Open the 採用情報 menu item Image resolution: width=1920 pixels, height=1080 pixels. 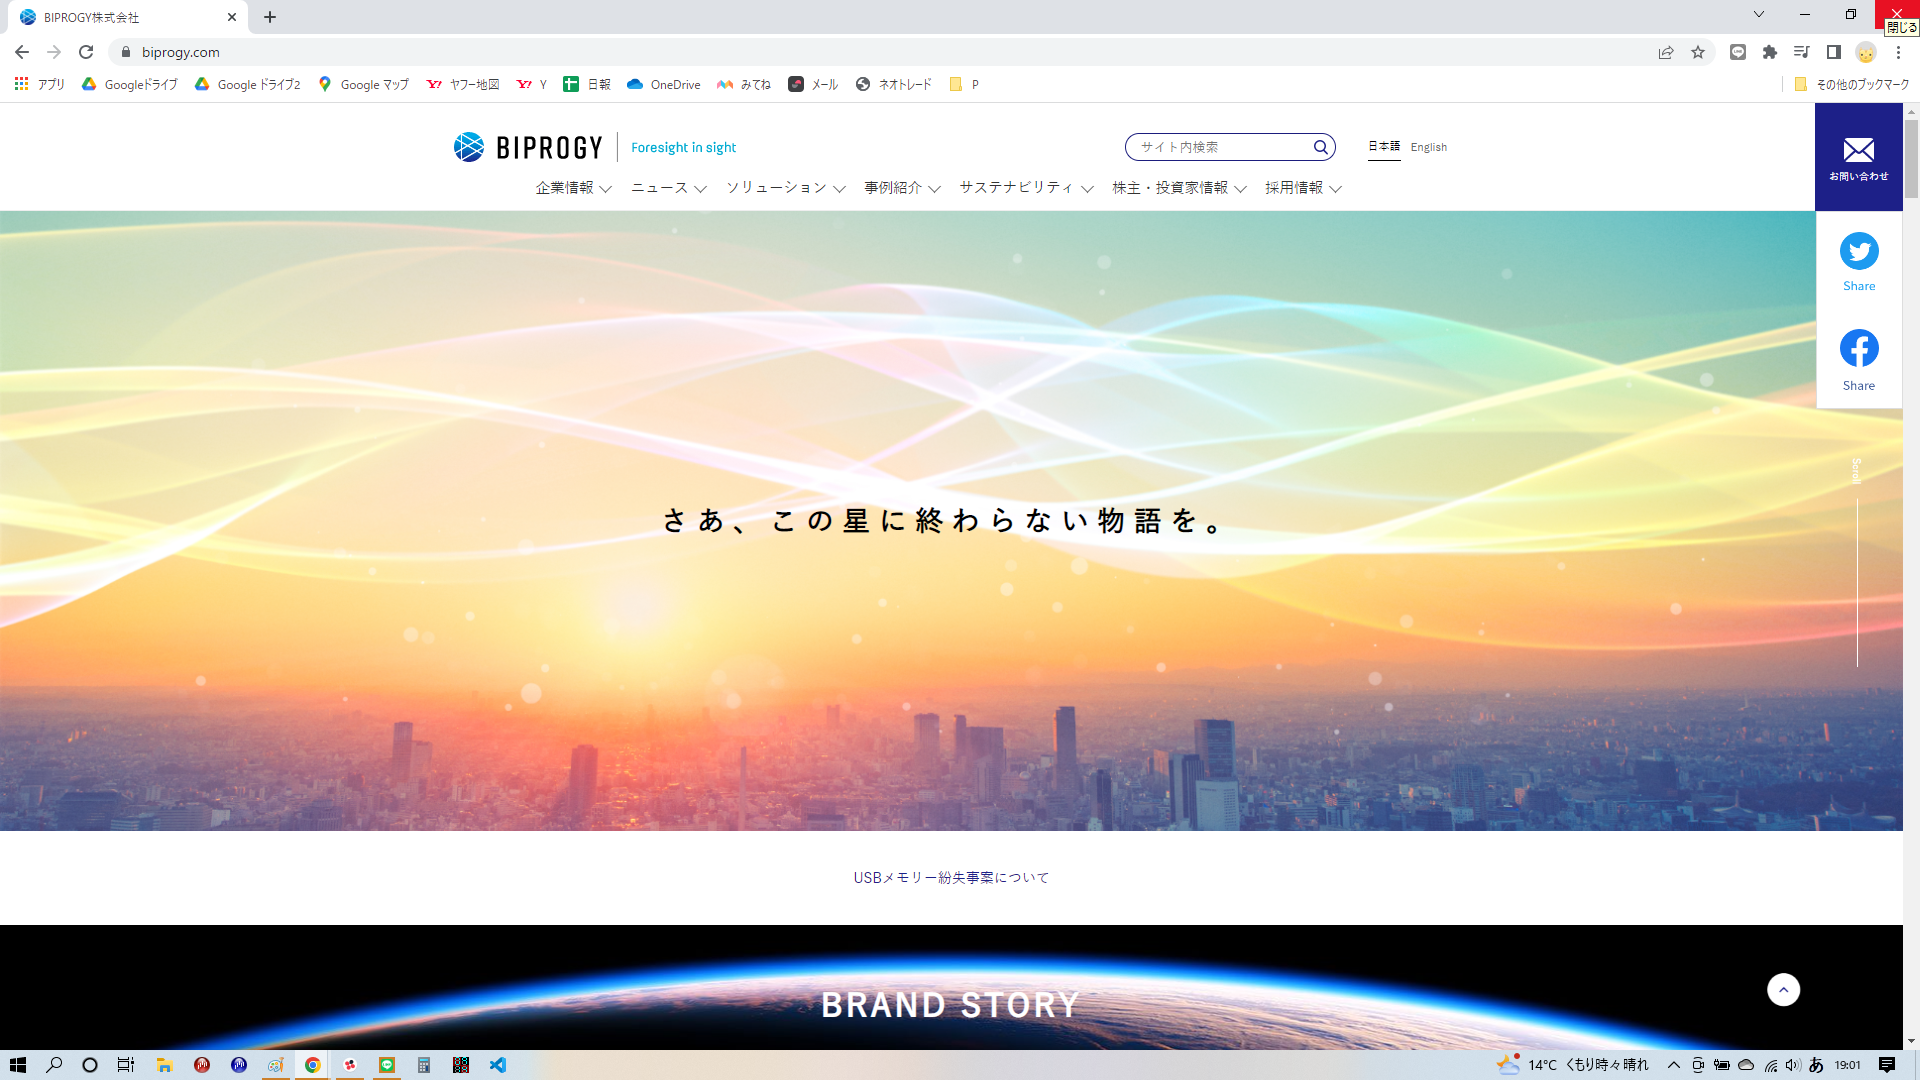[x=1302, y=188]
